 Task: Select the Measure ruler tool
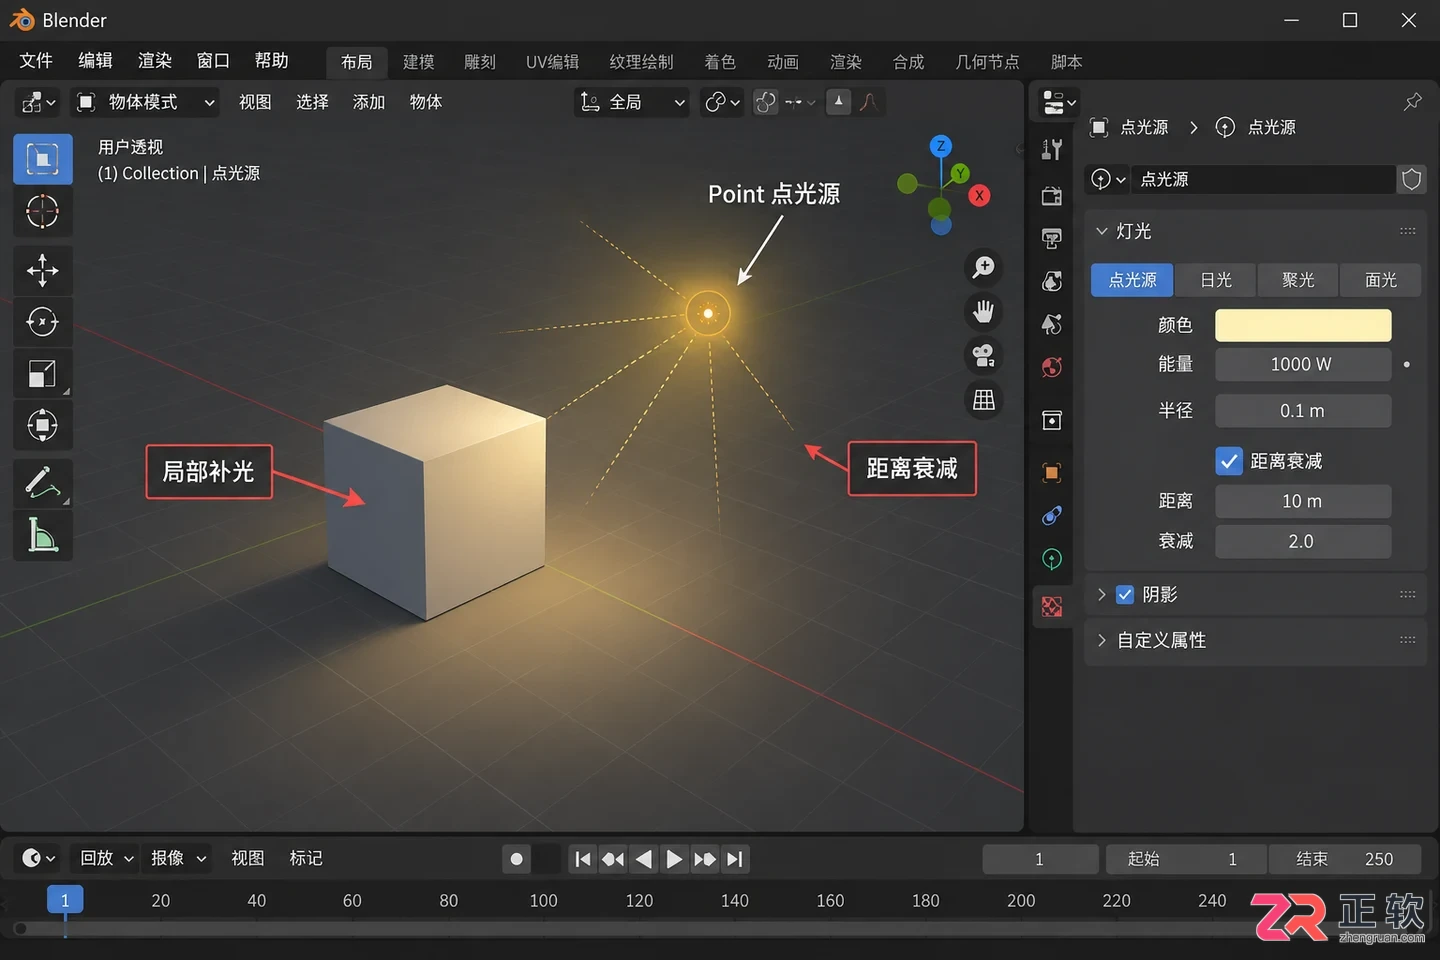click(42, 535)
